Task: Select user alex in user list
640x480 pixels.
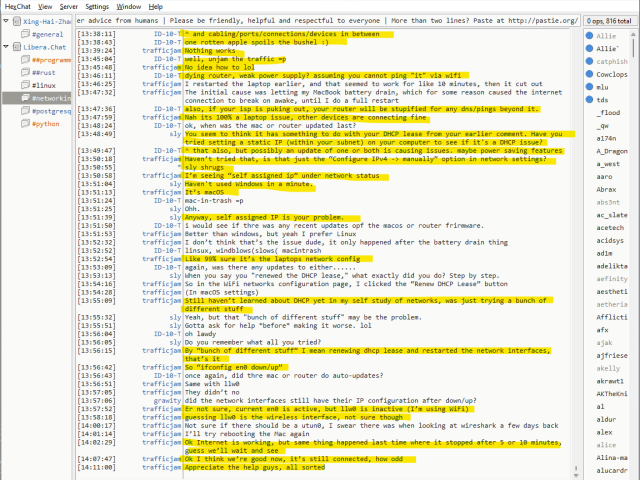Action: click(x=604, y=432)
